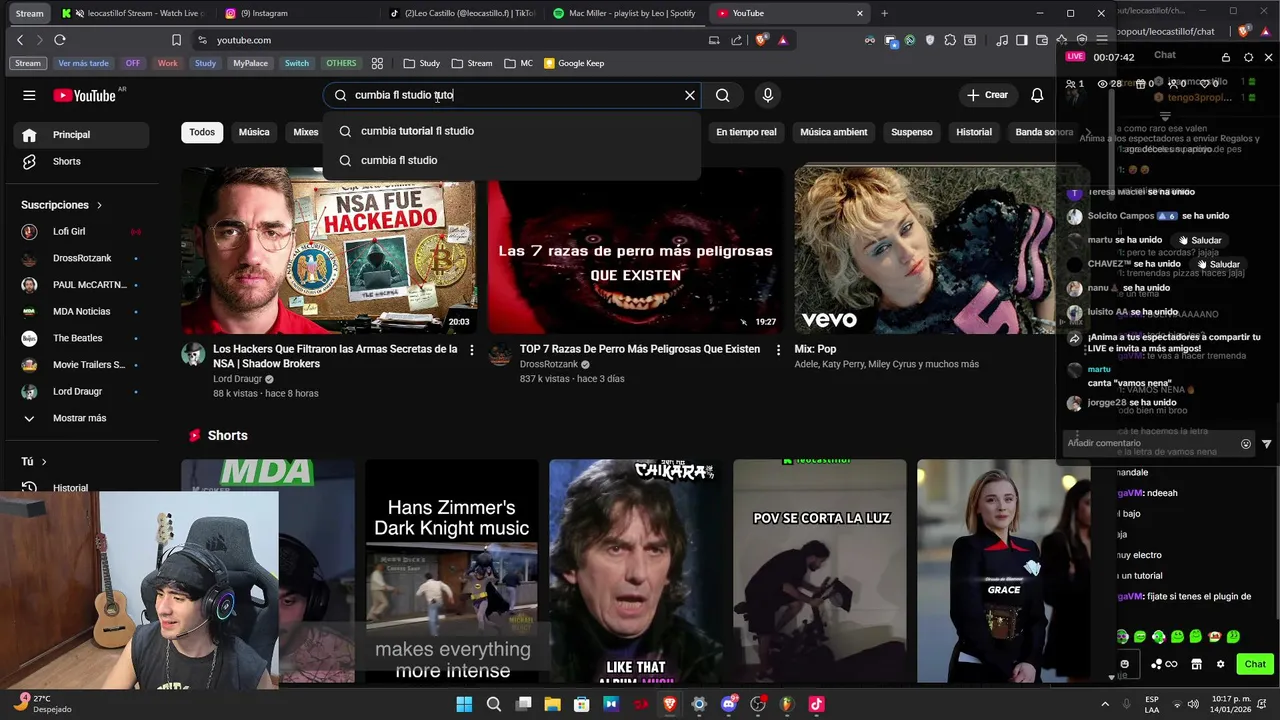Viewport: 1280px width, 720px height.
Task: Open YouTube notifications bell
Action: point(1037,95)
